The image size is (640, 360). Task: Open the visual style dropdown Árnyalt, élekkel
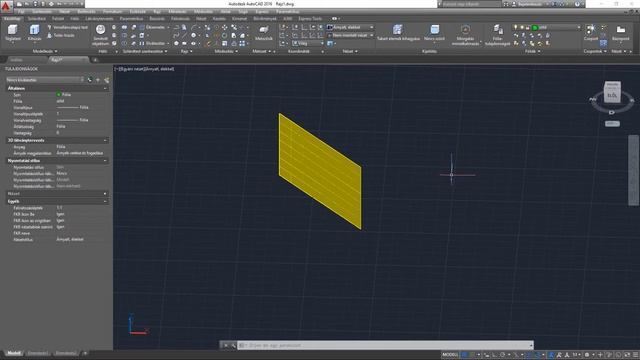pyautogui.click(x=350, y=27)
